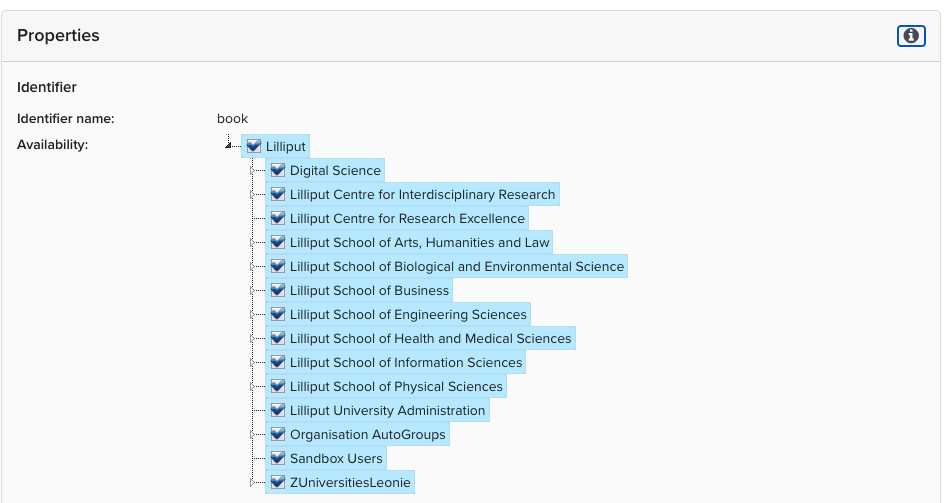Expand the Digital Science node

(x=253, y=171)
